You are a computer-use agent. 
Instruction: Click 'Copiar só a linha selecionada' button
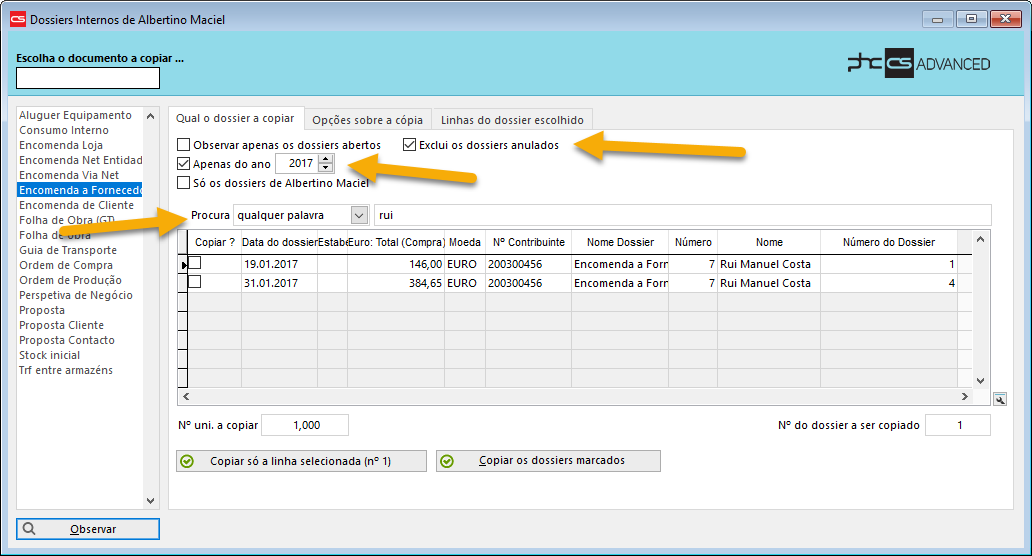click(300, 461)
